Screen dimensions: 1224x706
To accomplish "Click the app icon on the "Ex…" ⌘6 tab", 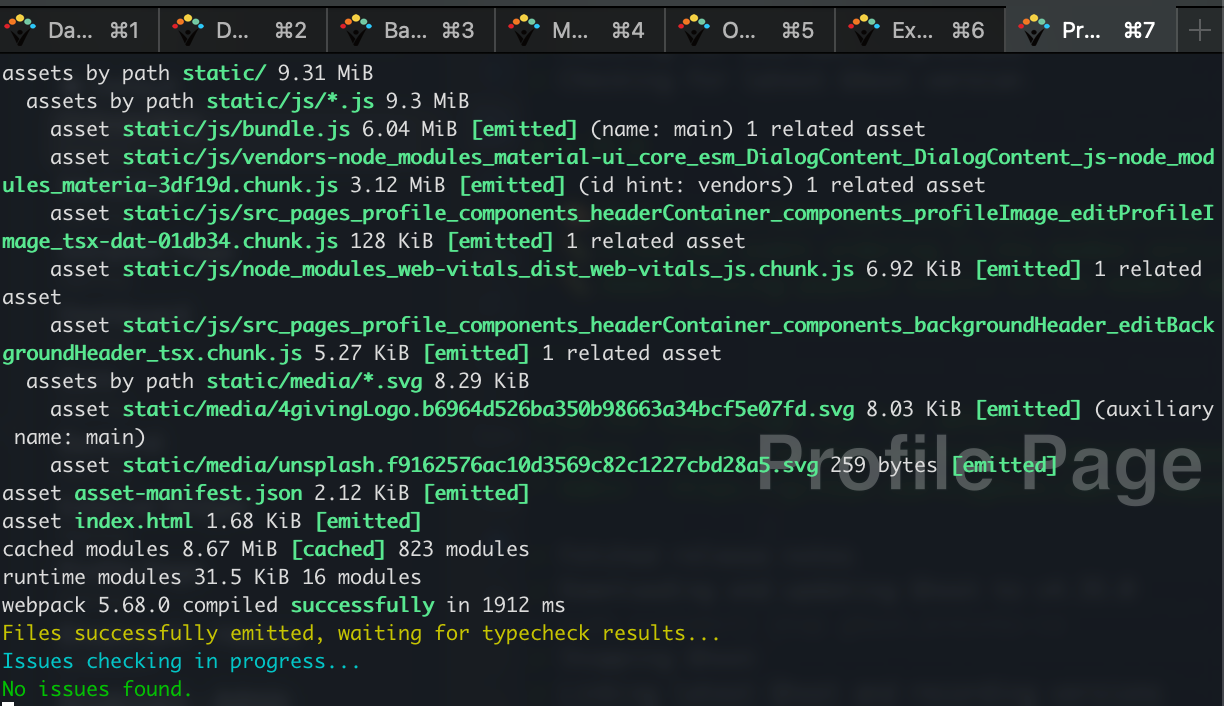I will [x=865, y=29].
